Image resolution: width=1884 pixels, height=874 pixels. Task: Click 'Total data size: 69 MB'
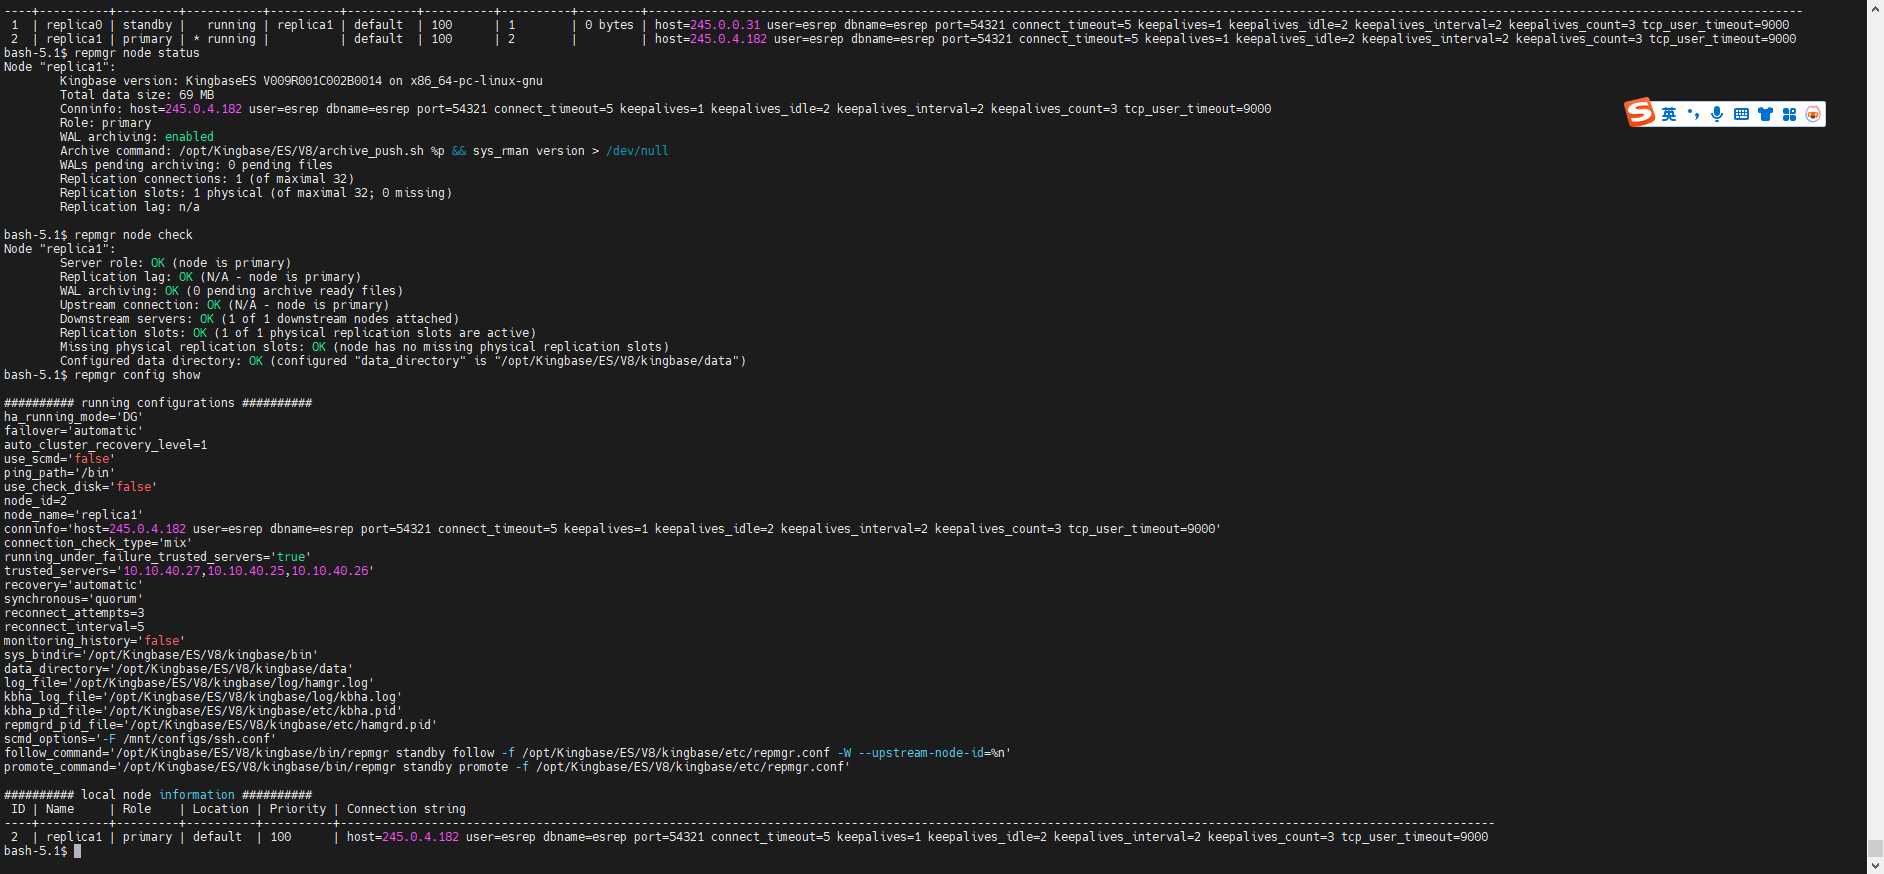tap(137, 95)
